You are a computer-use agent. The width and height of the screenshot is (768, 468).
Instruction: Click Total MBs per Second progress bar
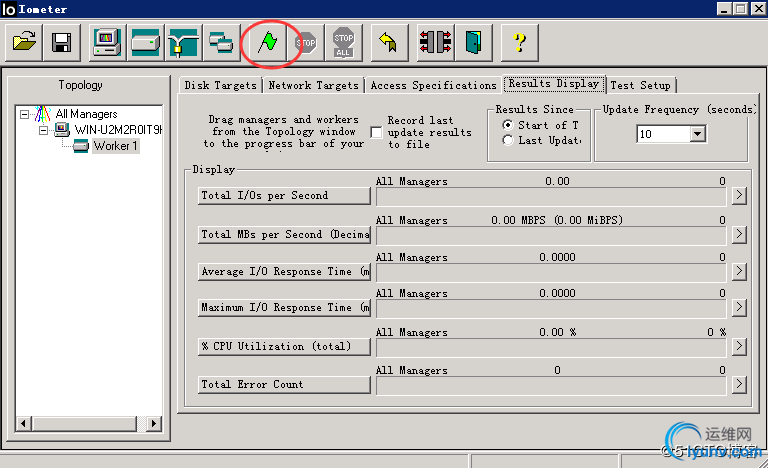click(x=551, y=235)
